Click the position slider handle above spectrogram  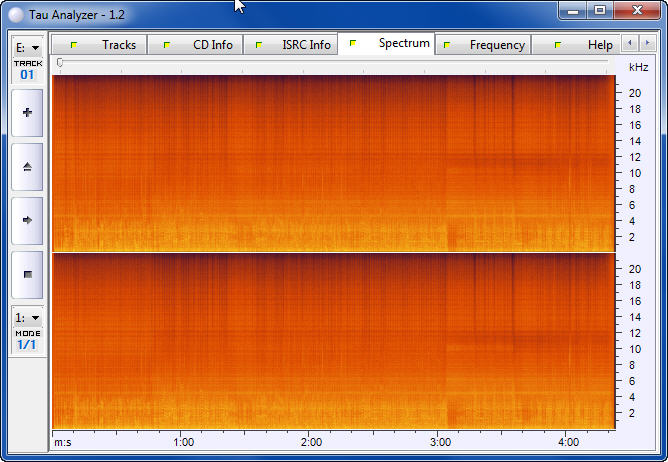coord(60,63)
